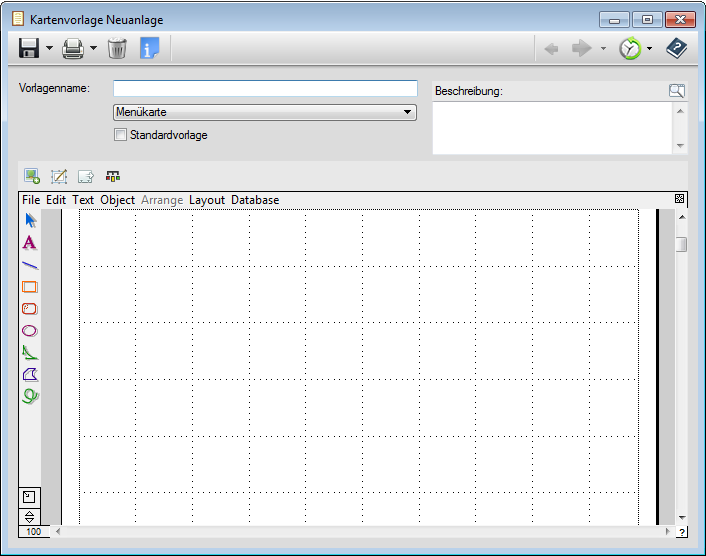The height and width of the screenshot is (556, 706).
Task: Select the green Freehand scribble tool
Action: click(x=30, y=396)
